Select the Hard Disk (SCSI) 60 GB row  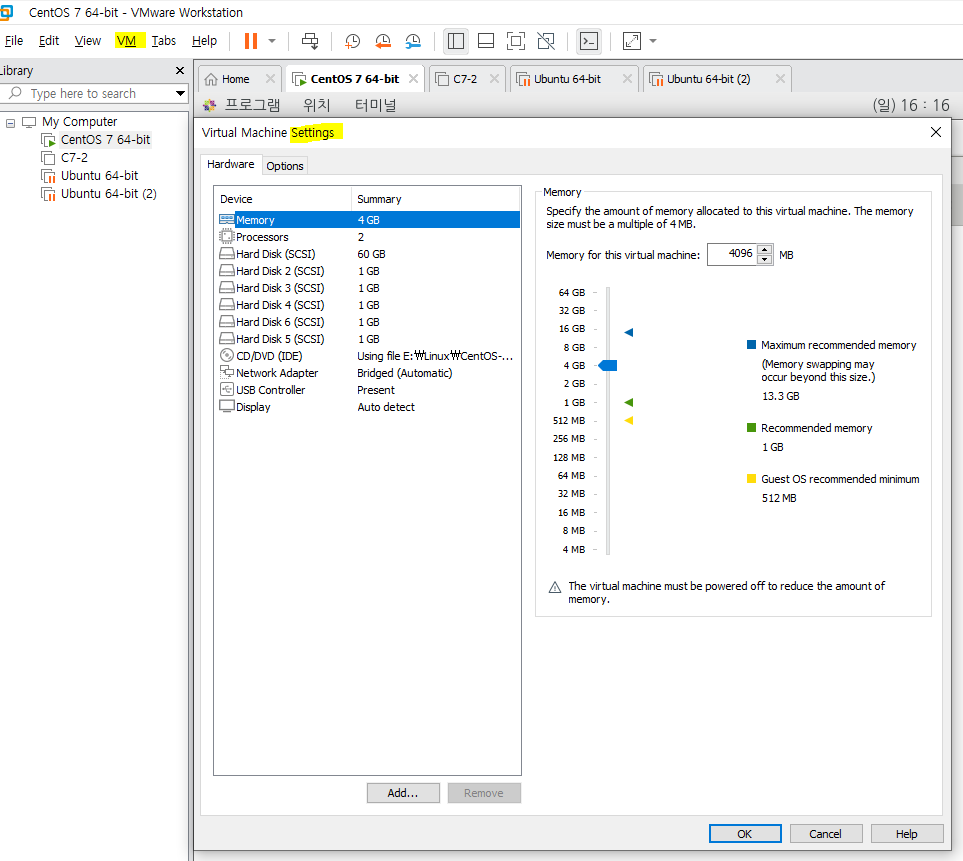pyautogui.click(x=369, y=254)
